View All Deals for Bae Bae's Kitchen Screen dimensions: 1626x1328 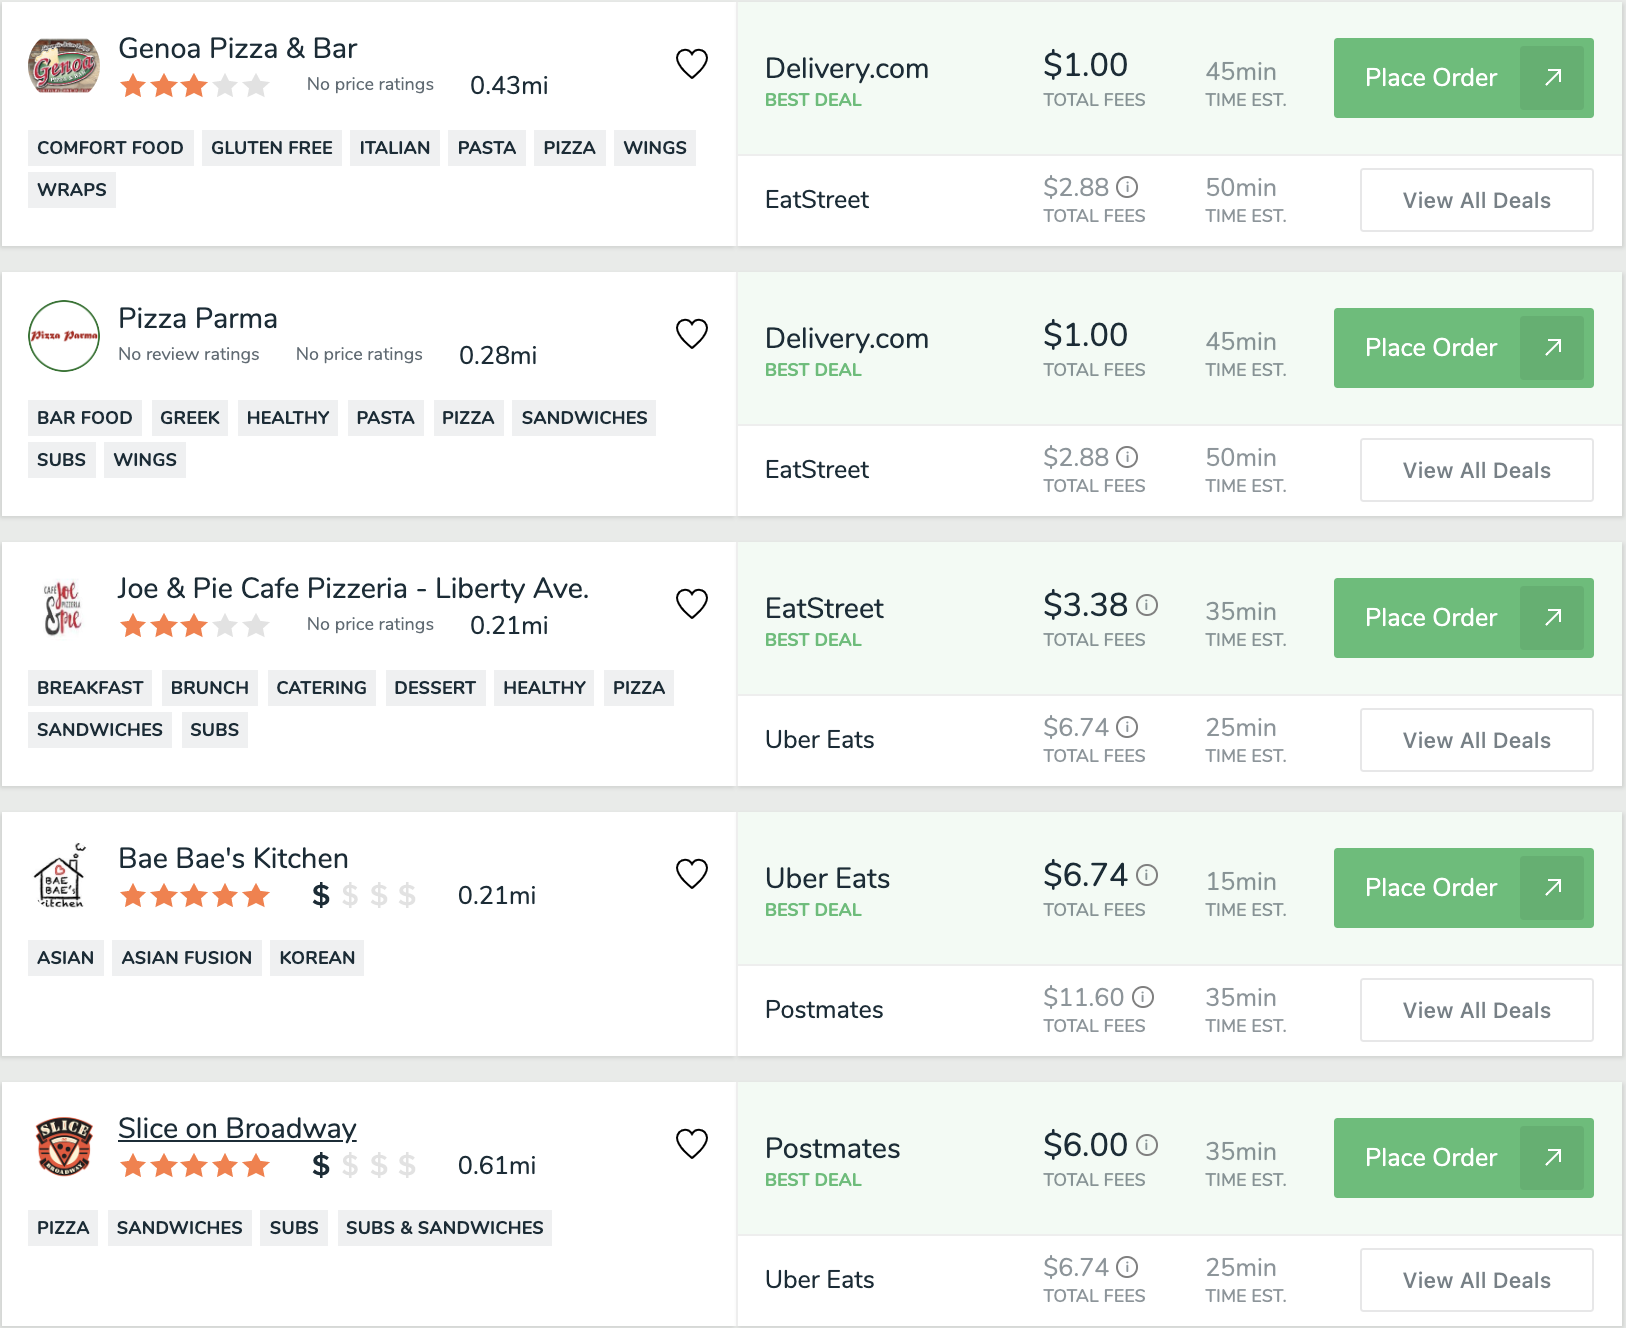click(x=1476, y=1010)
